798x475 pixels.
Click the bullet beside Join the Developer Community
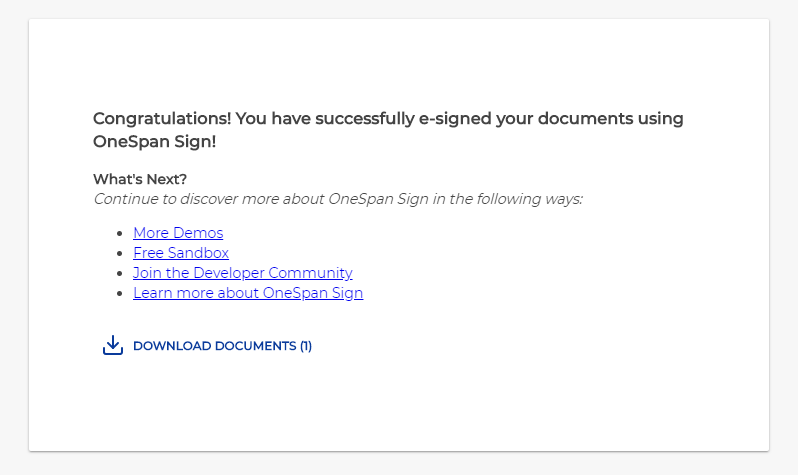pos(120,273)
